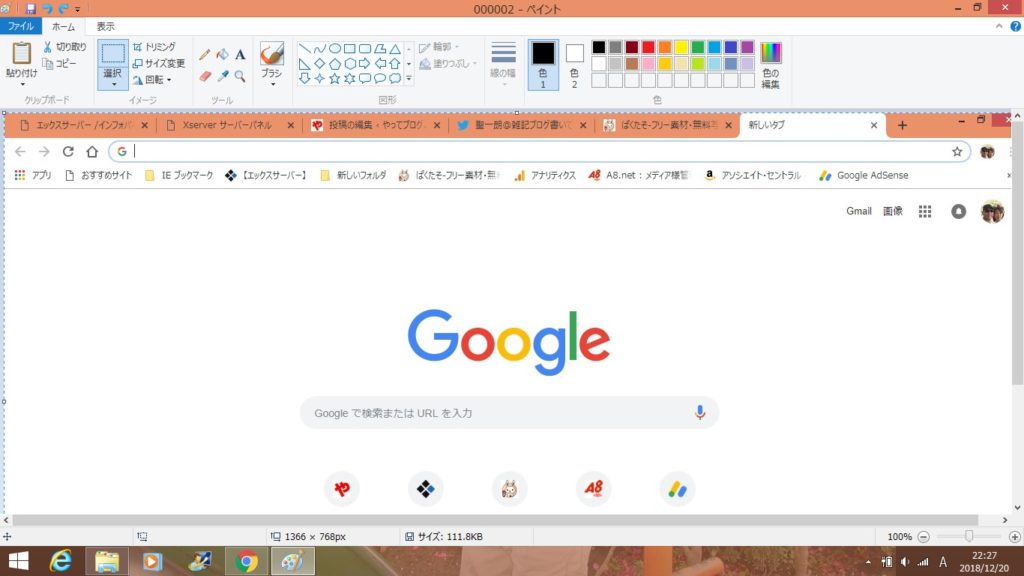Click the microphone voice search icon
The height and width of the screenshot is (576, 1024).
699,413
